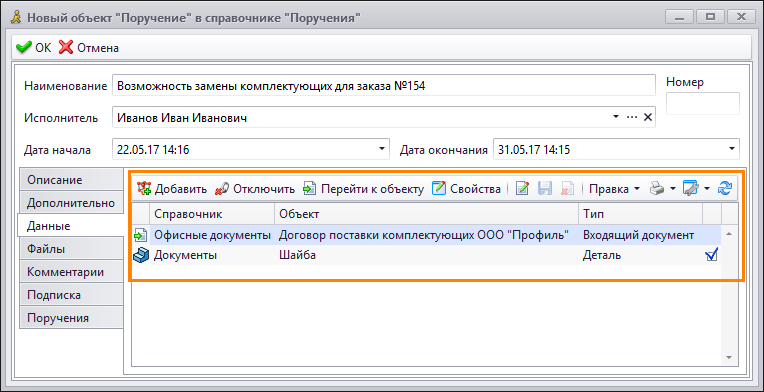This screenshot has width=764, height=392.
Task: Open Свойства from the toolbar
Action: [x=467, y=189]
